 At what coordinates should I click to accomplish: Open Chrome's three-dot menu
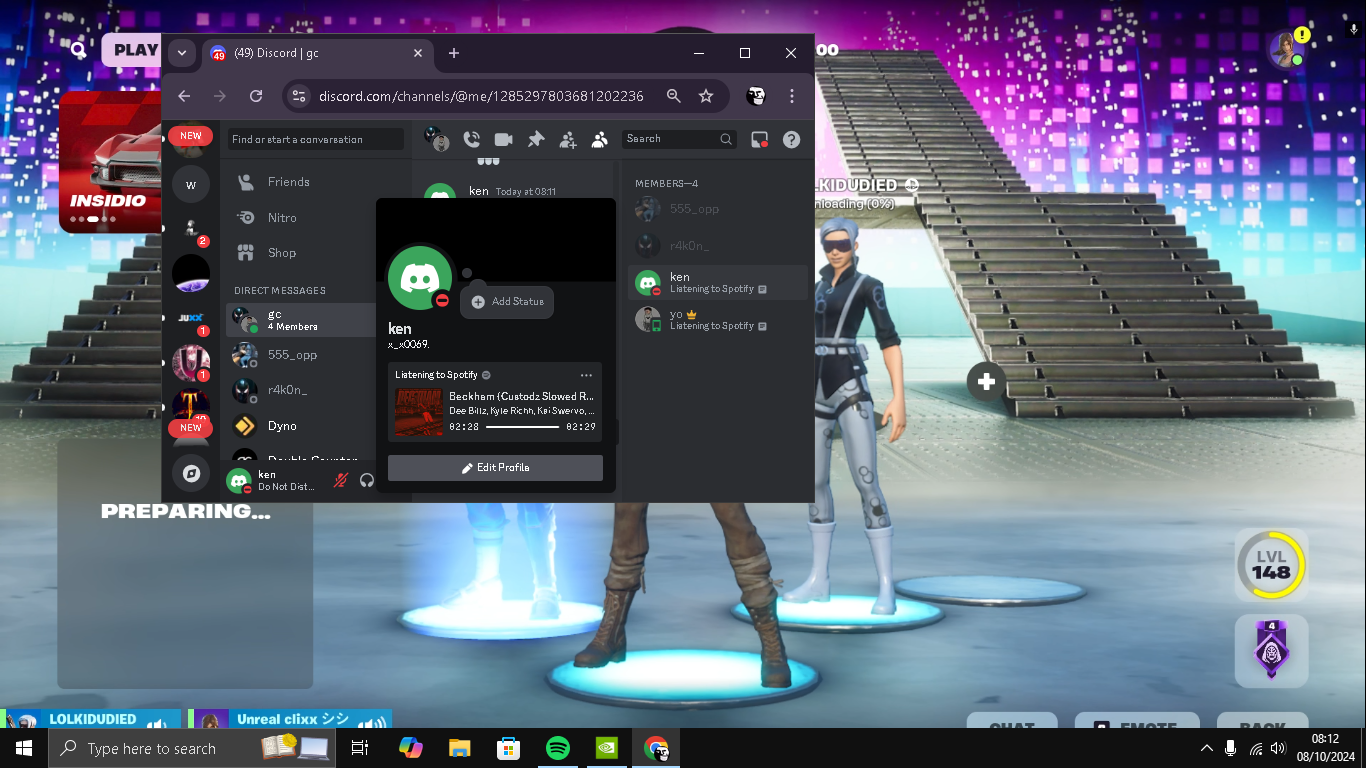pyautogui.click(x=792, y=96)
